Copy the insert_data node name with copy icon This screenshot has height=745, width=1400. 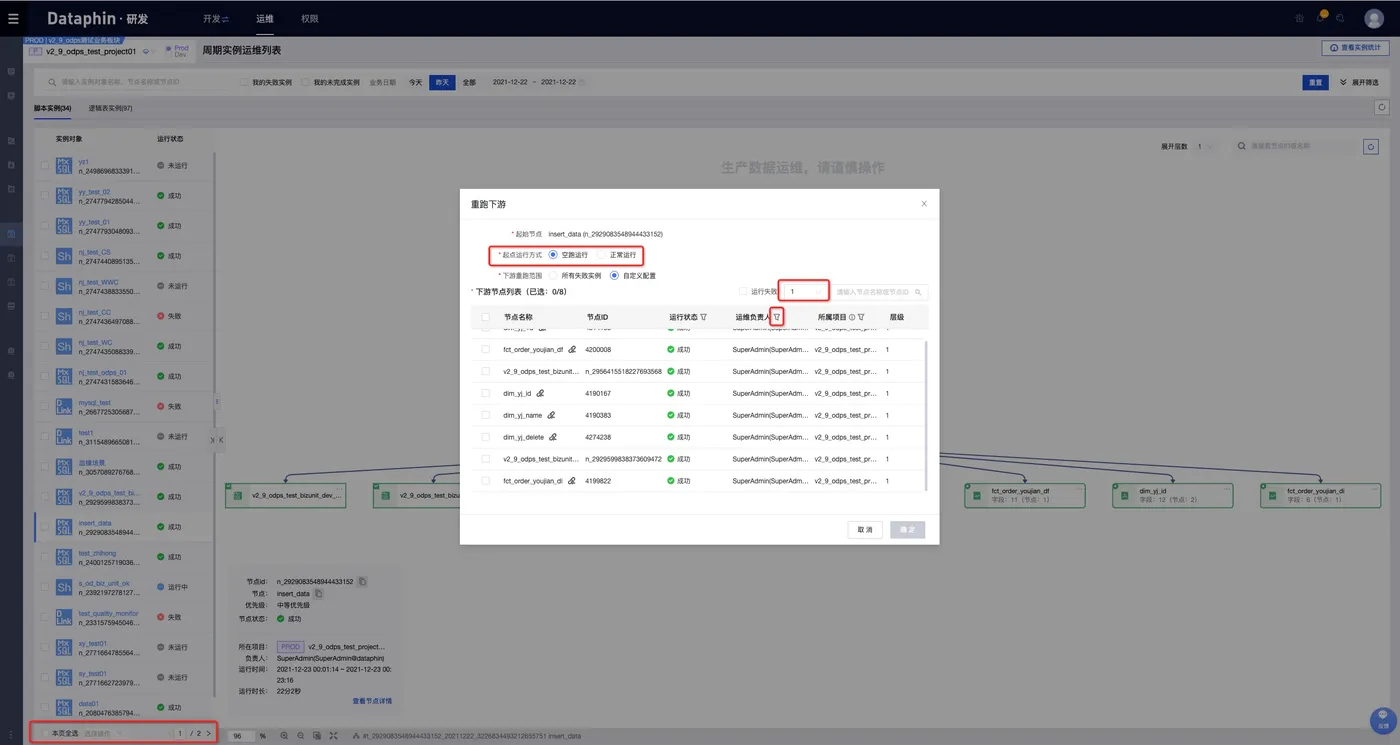319,594
